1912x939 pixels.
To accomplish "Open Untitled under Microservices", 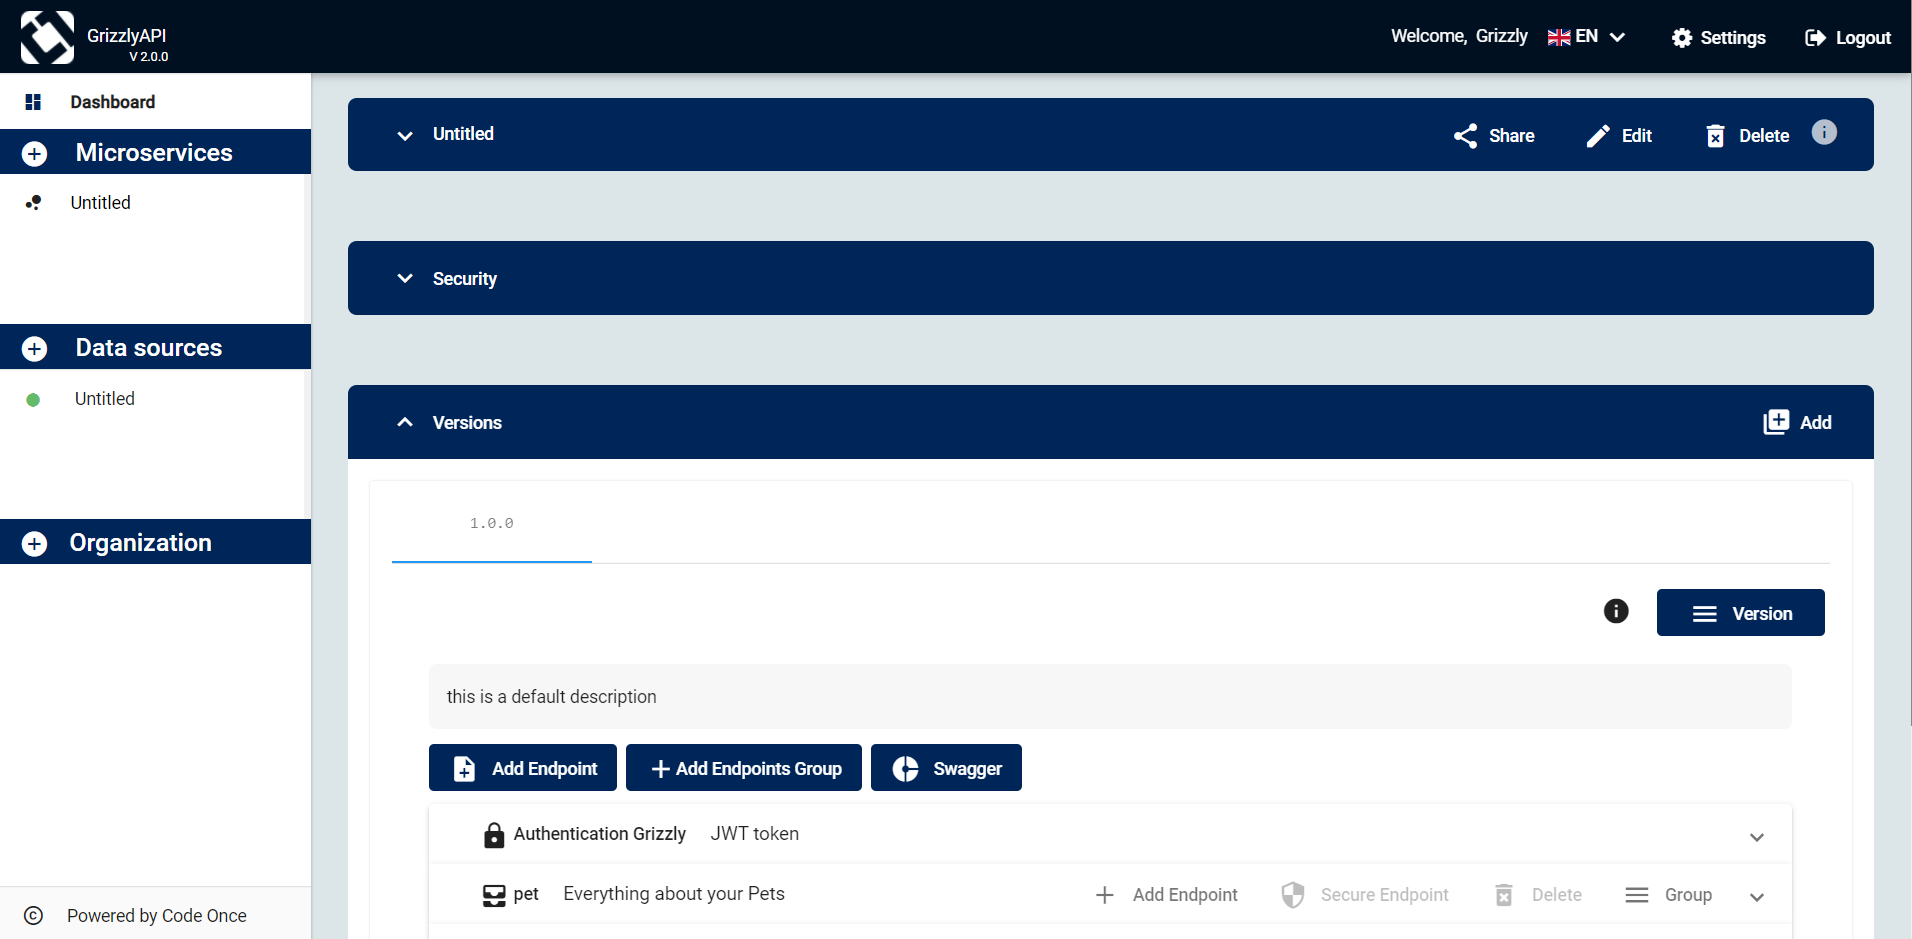I will [101, 203].
